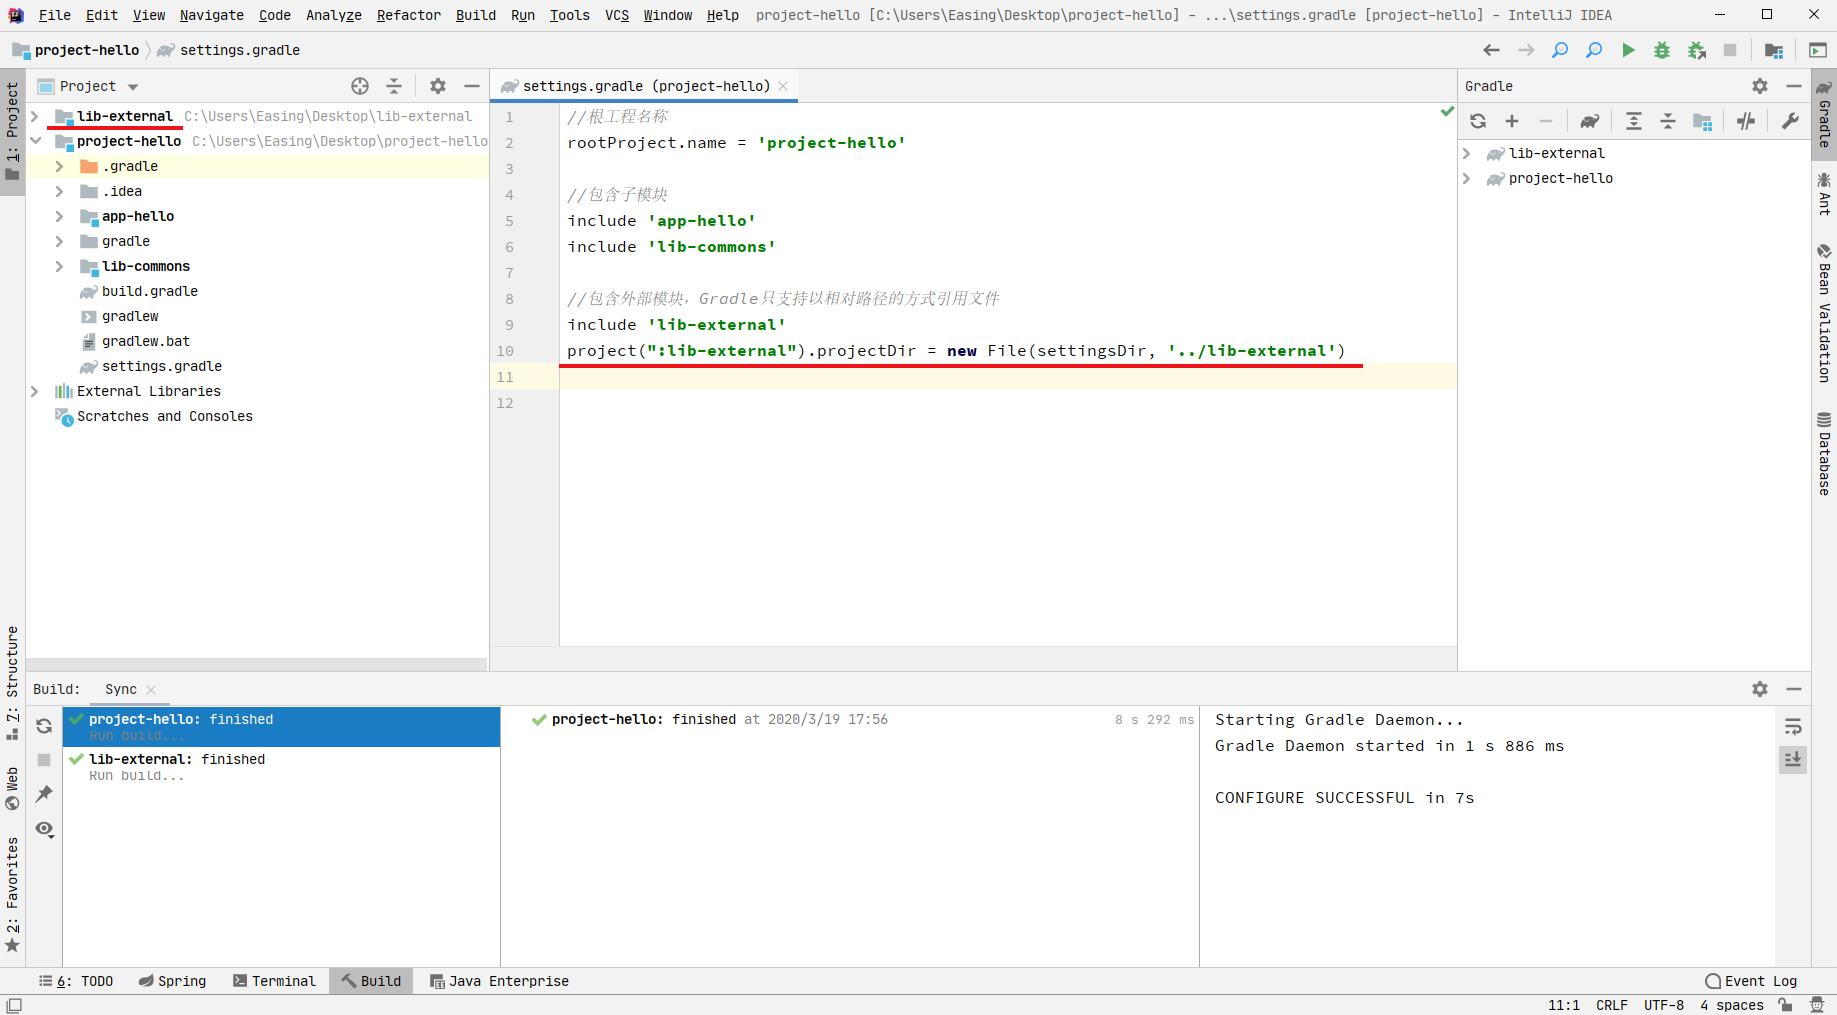Start Debug from the main toolbar bug icon
The height and width of the screenshot is (1015, 1837).
coord(1662,50)
